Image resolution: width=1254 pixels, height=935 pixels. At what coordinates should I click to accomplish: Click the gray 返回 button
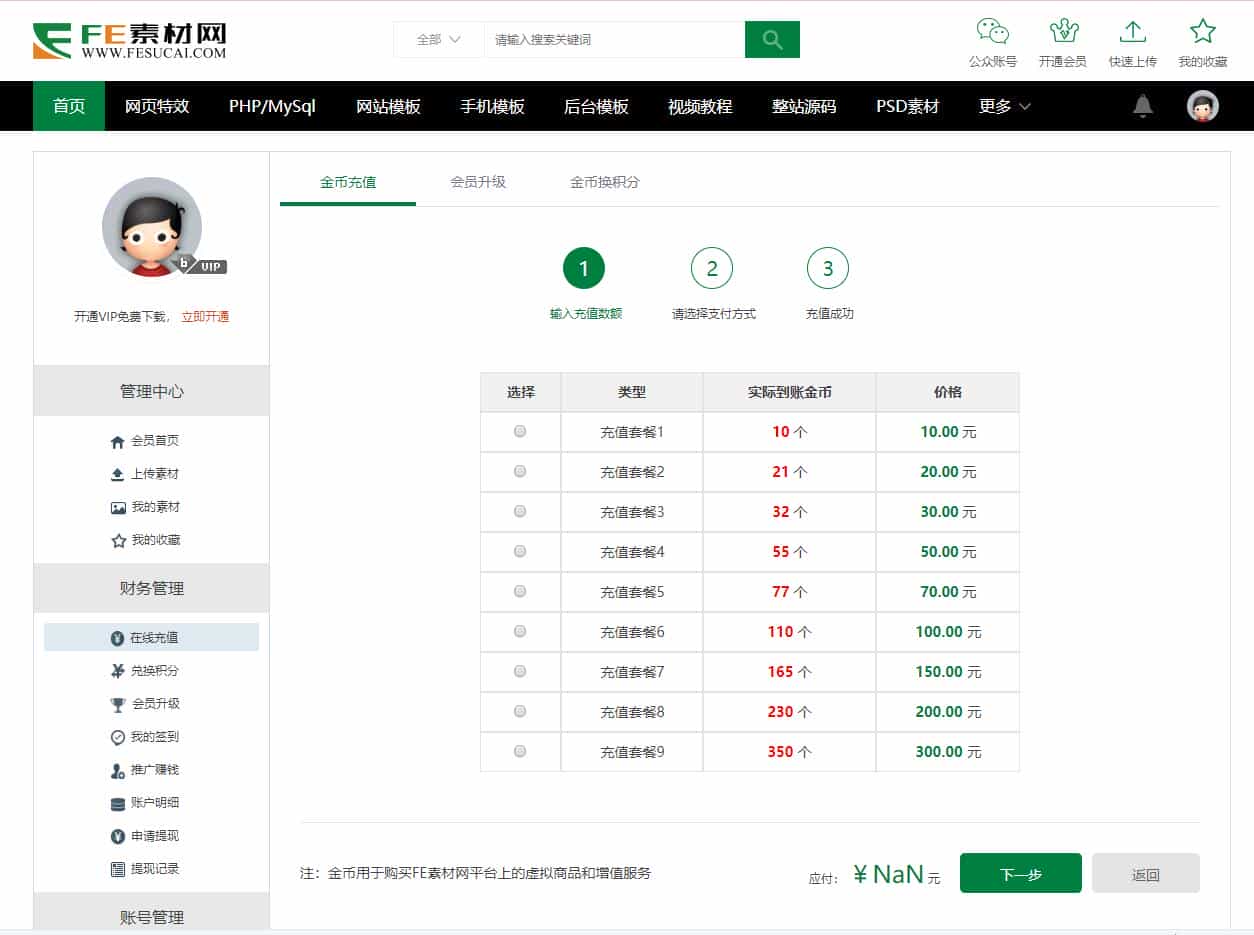[1146, 873]
